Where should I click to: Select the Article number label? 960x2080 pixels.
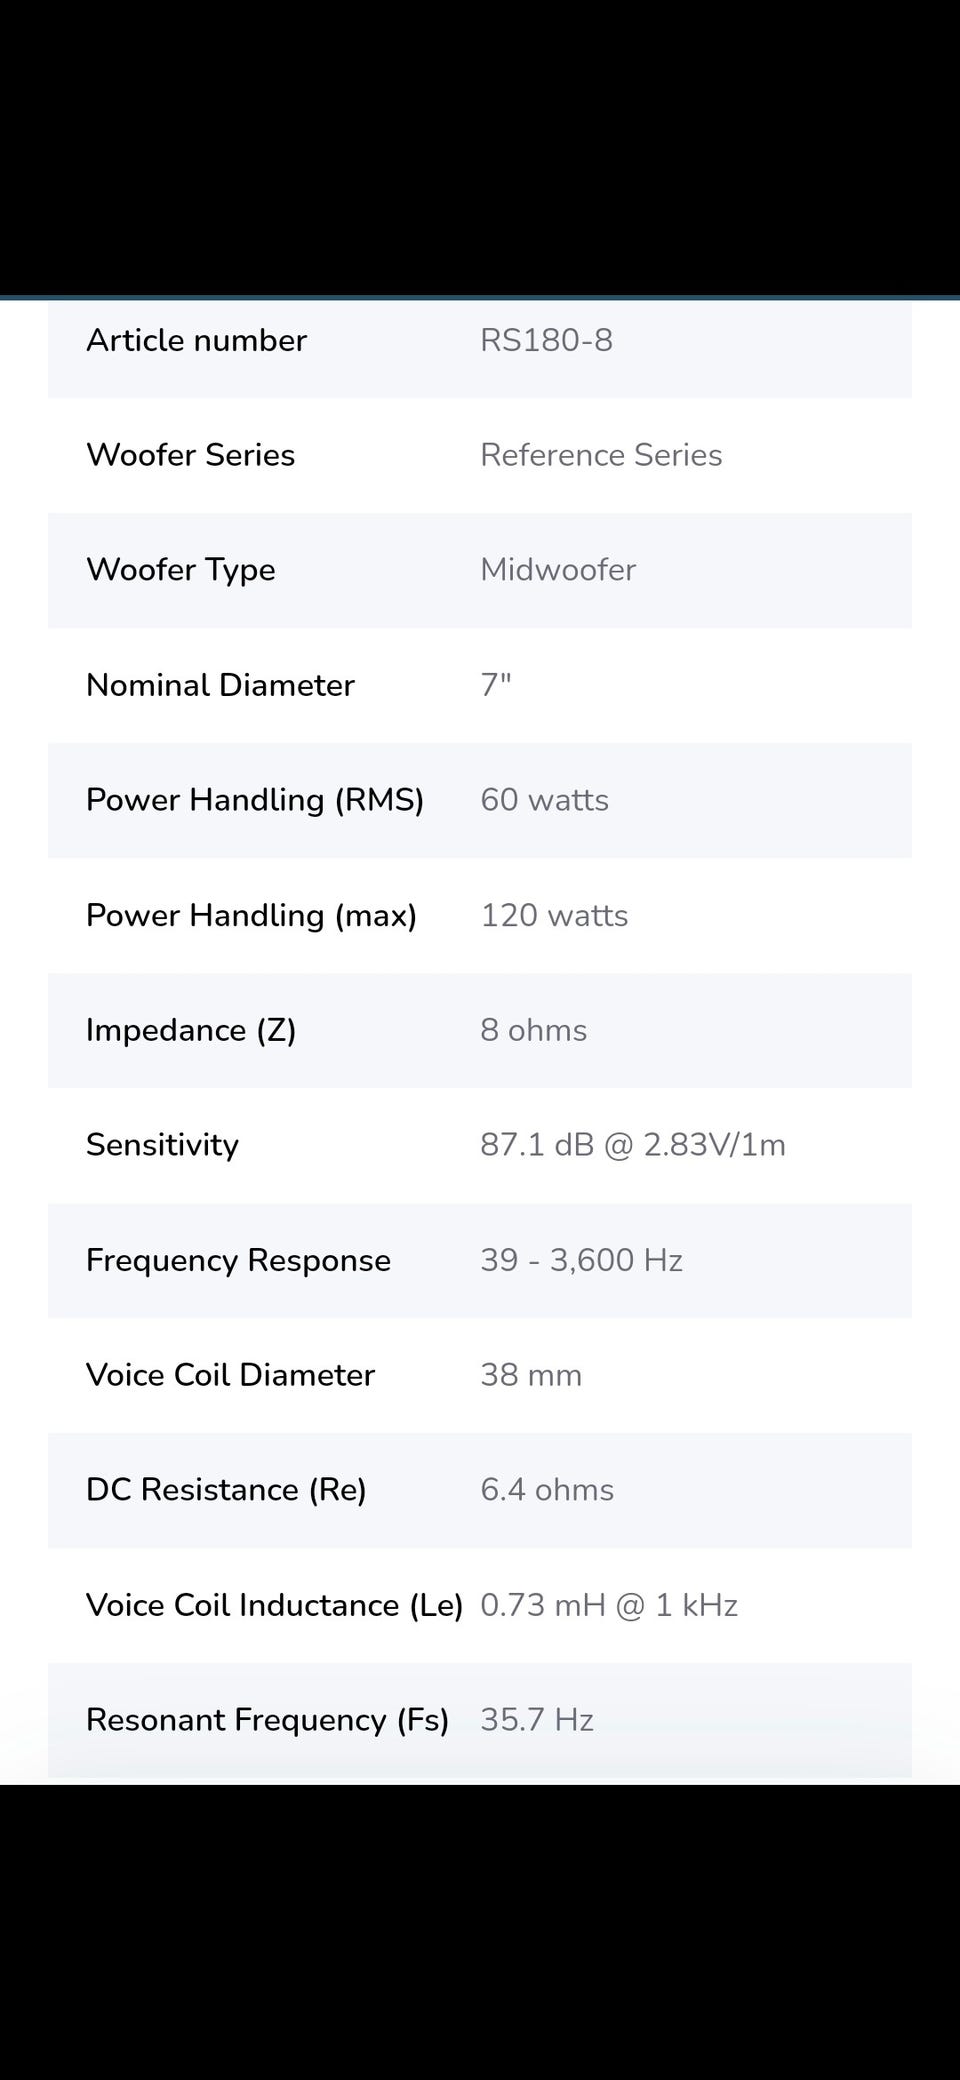tap(196, 340)
